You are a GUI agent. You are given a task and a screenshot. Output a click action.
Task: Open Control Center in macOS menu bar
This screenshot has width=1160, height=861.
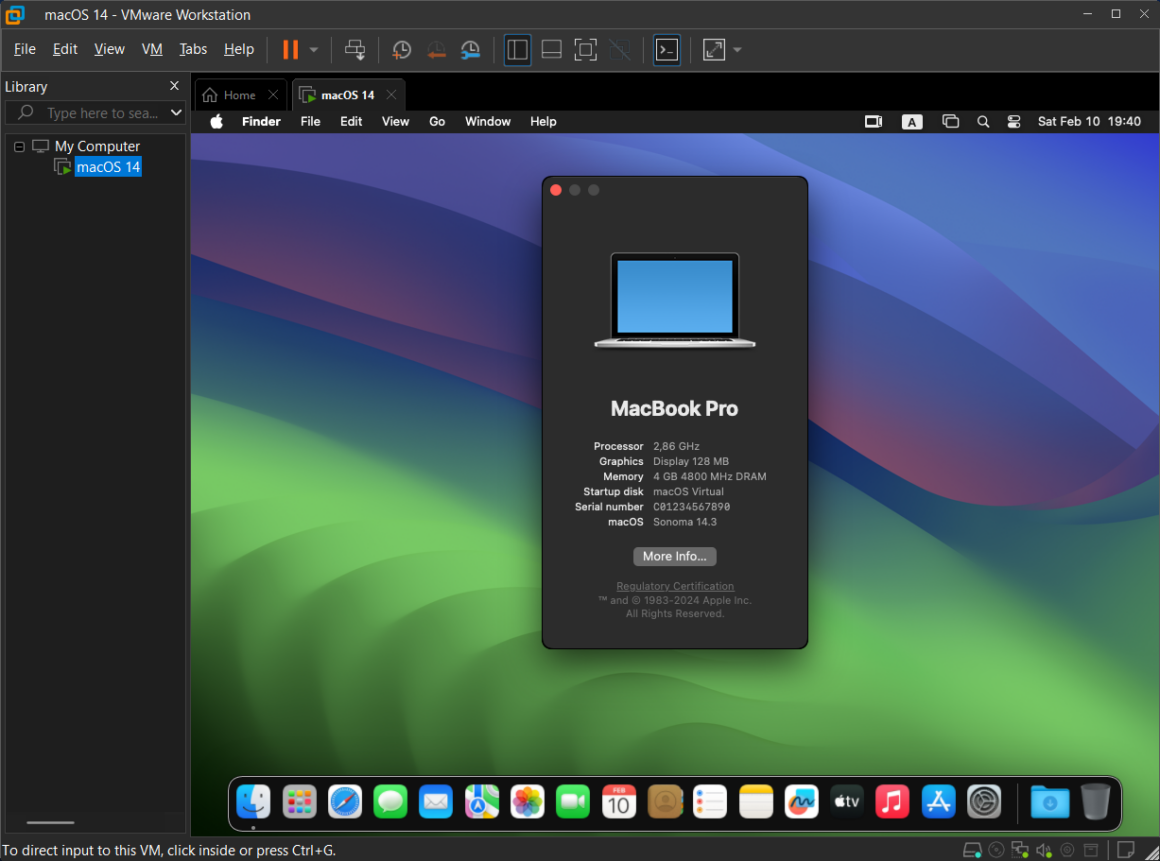[x=1014, y=121]
